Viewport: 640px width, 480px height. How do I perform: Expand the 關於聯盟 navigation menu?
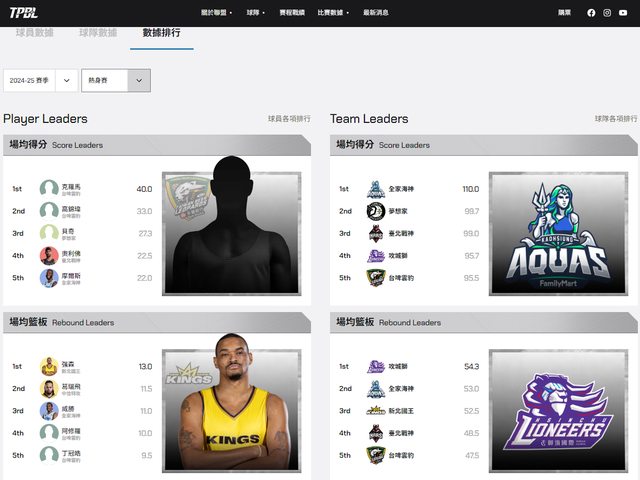[217, 13]
